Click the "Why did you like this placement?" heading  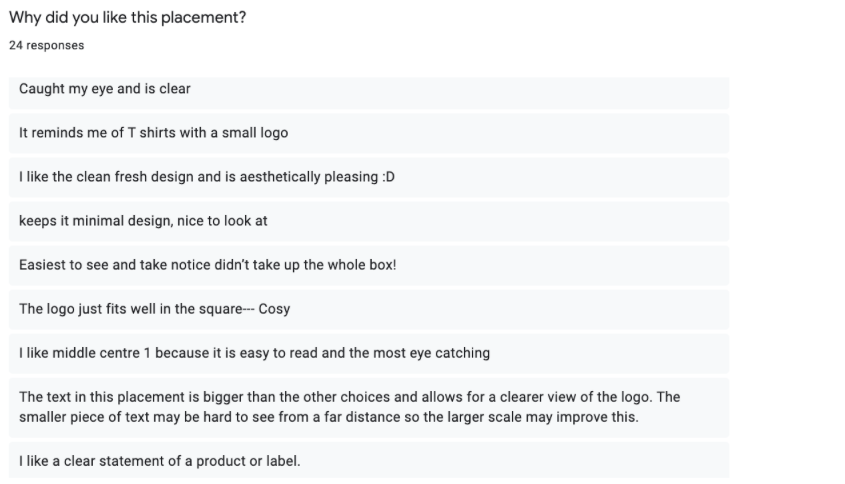127,19
